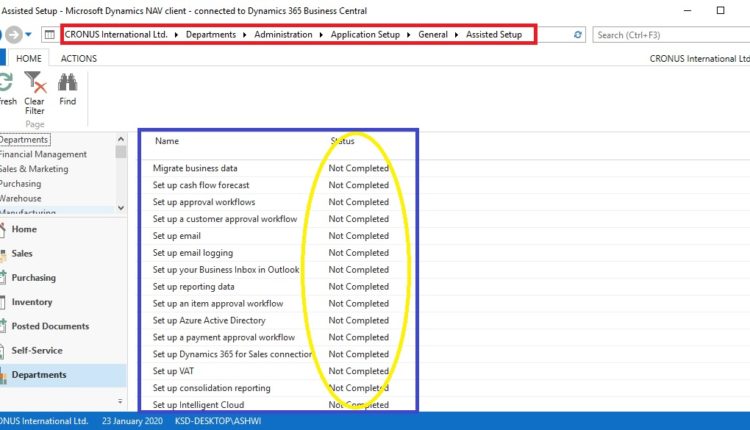Click the page icon left of address bar
Image resolution: width=750 pixels, height=430 pixels.
pos(50,35)
